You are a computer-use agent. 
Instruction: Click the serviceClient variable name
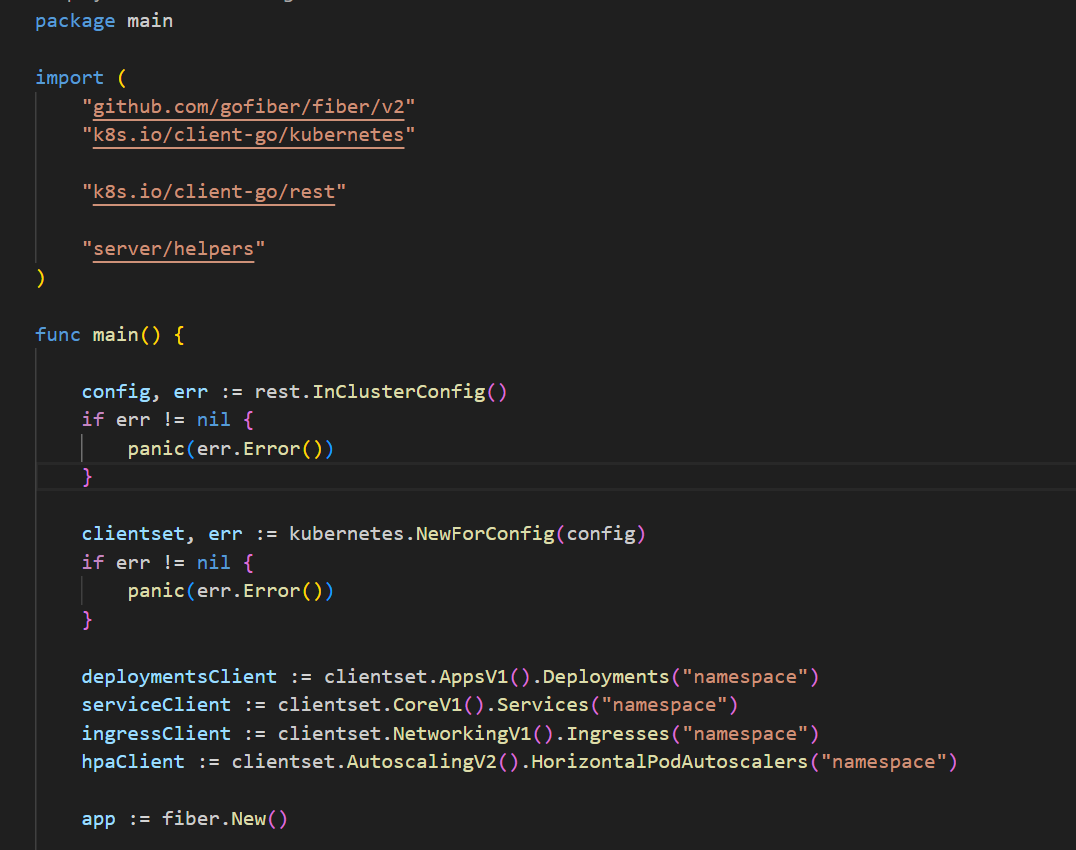pos(156,705)
